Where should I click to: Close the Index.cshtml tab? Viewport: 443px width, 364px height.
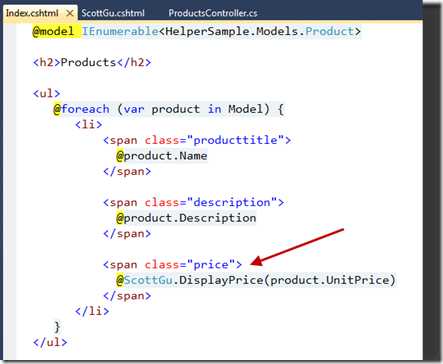point(70,13)
